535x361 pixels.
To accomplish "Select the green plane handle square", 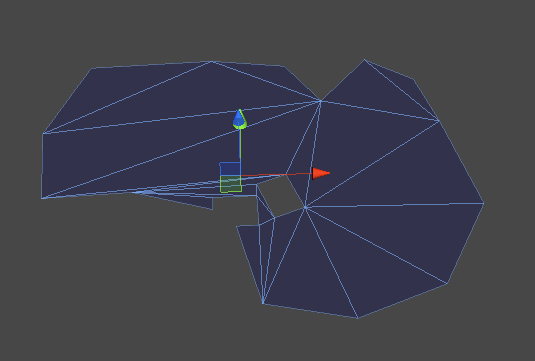I will (x=231, y=184).
